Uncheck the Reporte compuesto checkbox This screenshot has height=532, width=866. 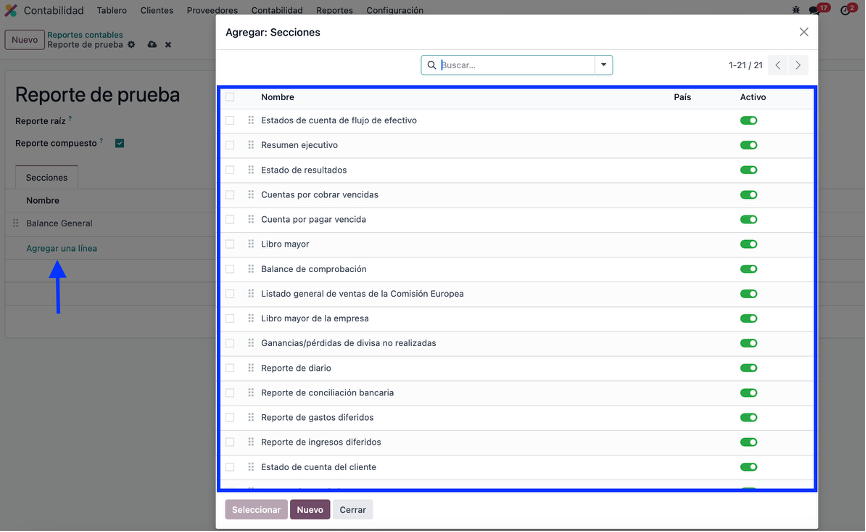pos(119,143)
